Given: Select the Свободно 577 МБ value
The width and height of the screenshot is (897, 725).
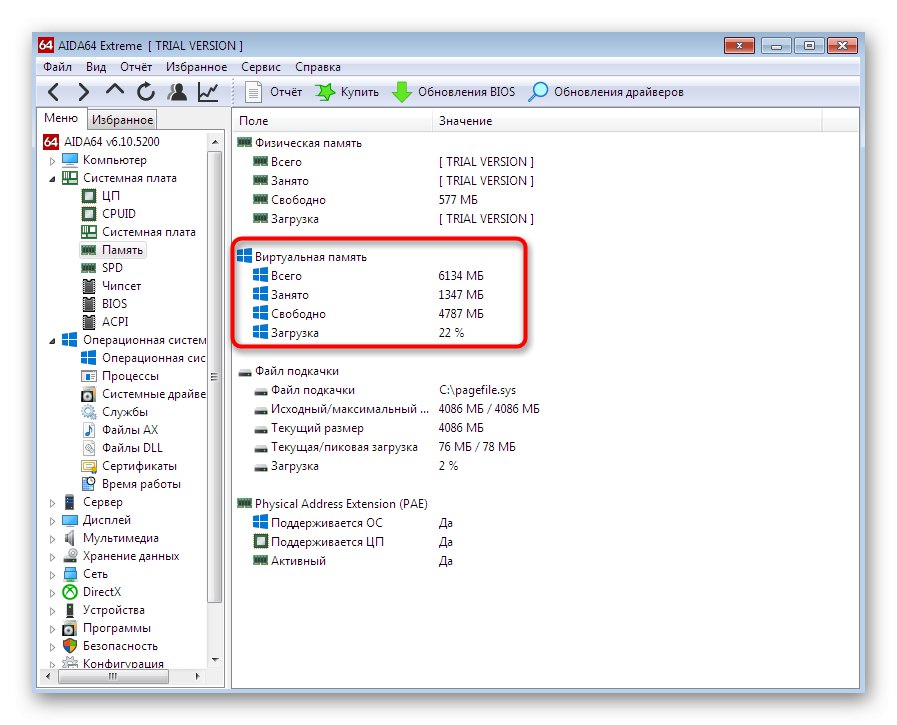Looking at the screenshot, I should point(458,200).
